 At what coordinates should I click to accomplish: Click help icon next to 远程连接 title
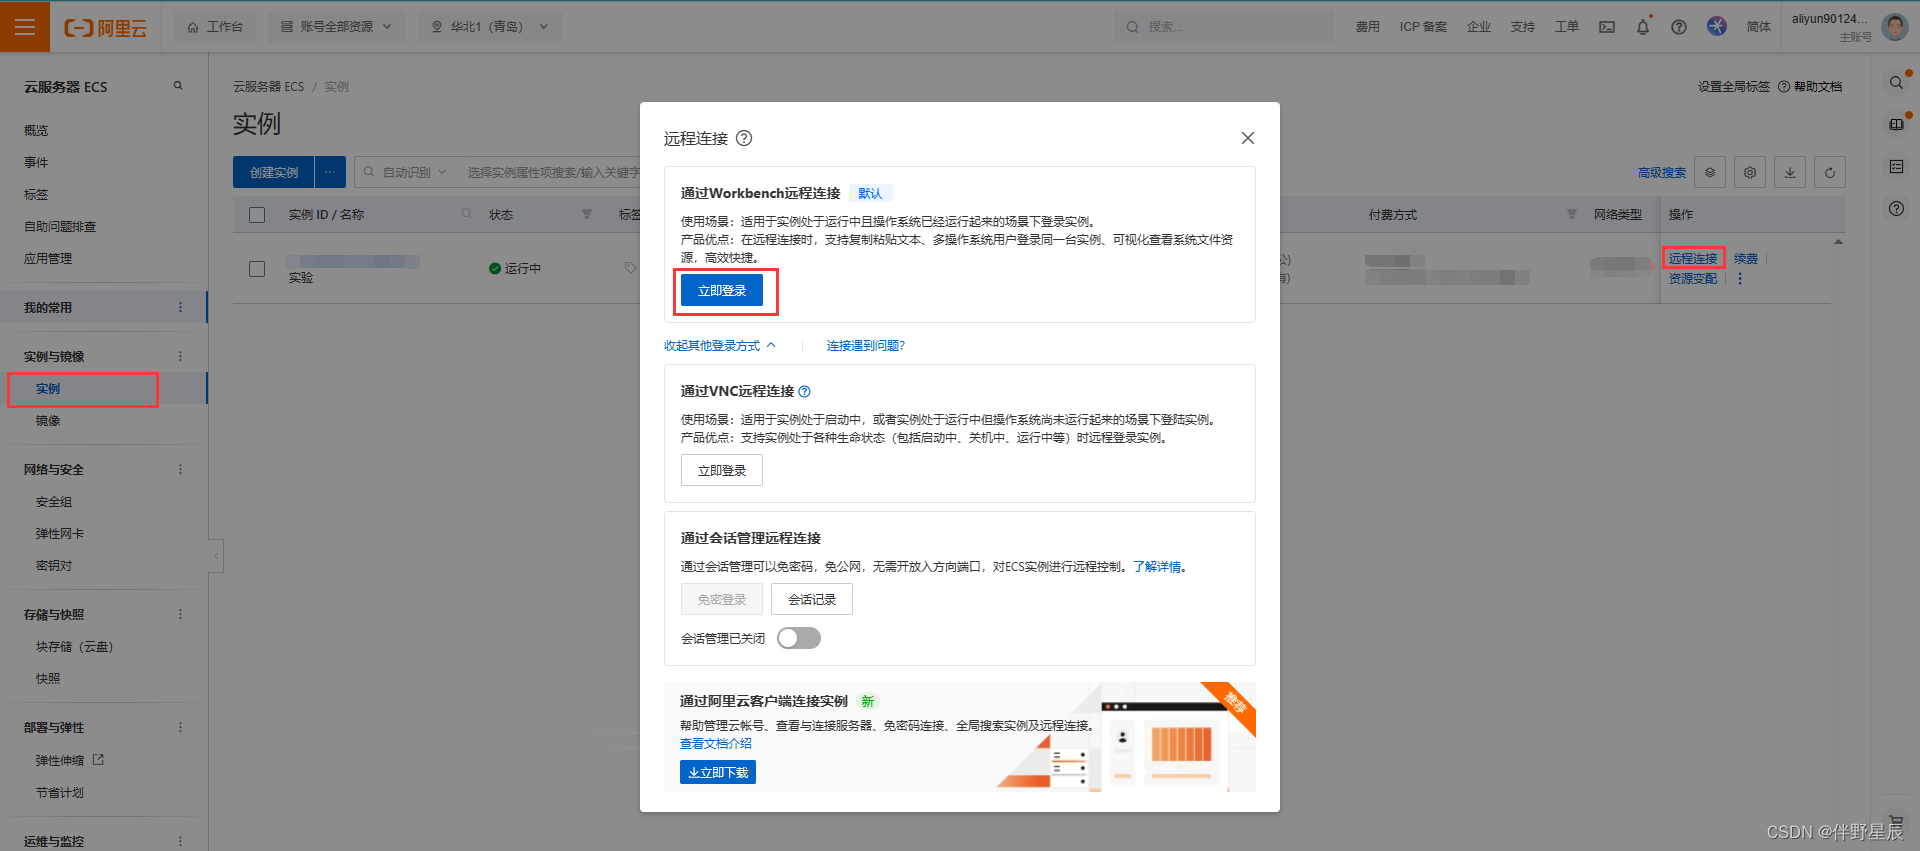point(744,138)
